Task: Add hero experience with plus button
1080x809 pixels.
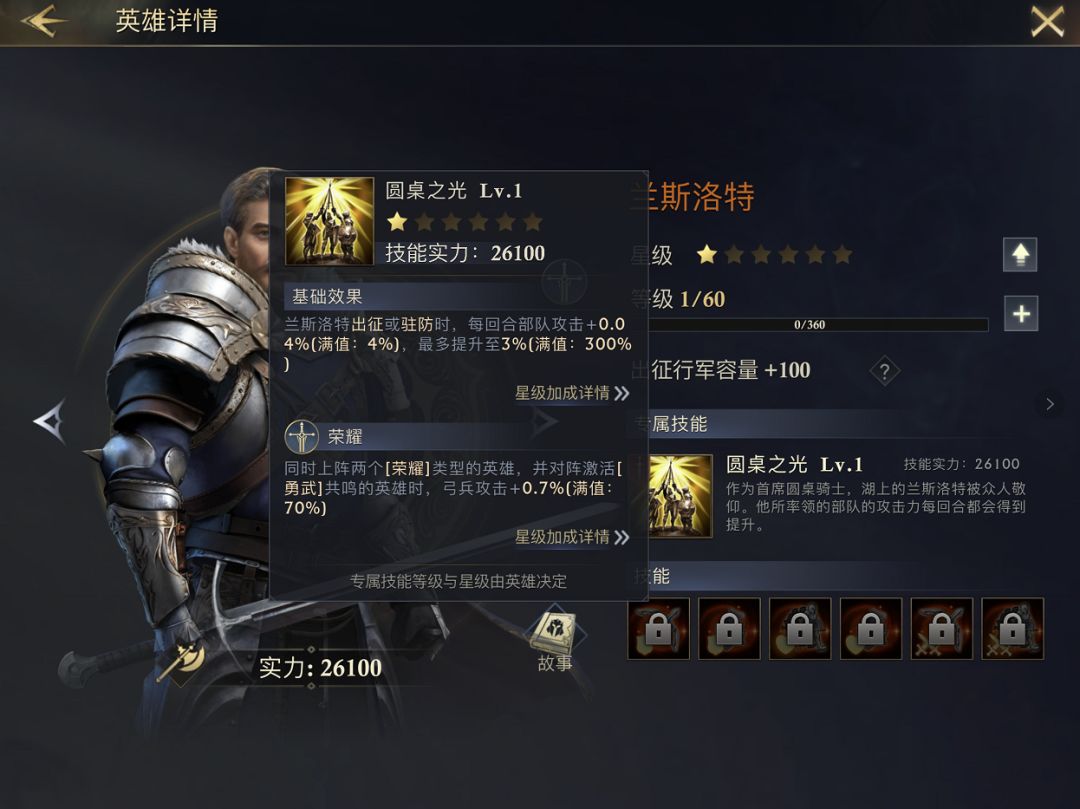Action: tap(1021, 314)
